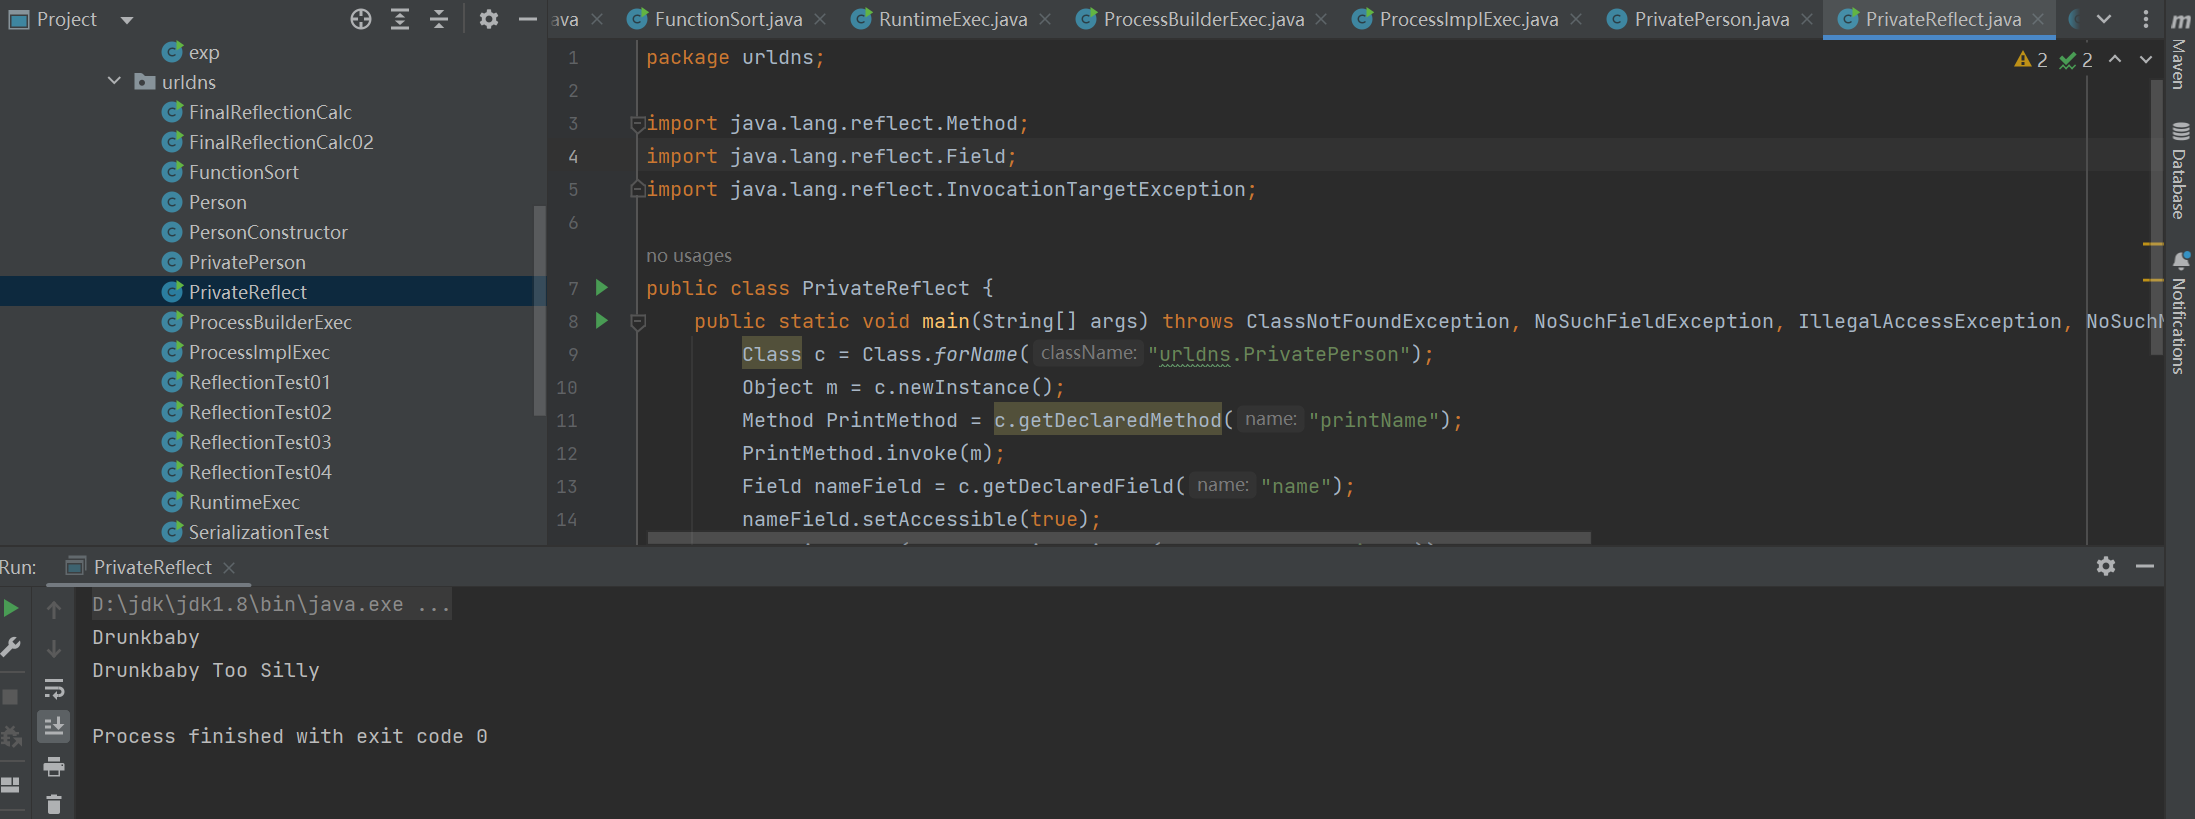The width and height of the screenshot is (2195, 819).
Task: Close the PrivateReflect run tab
Action: 229,567
